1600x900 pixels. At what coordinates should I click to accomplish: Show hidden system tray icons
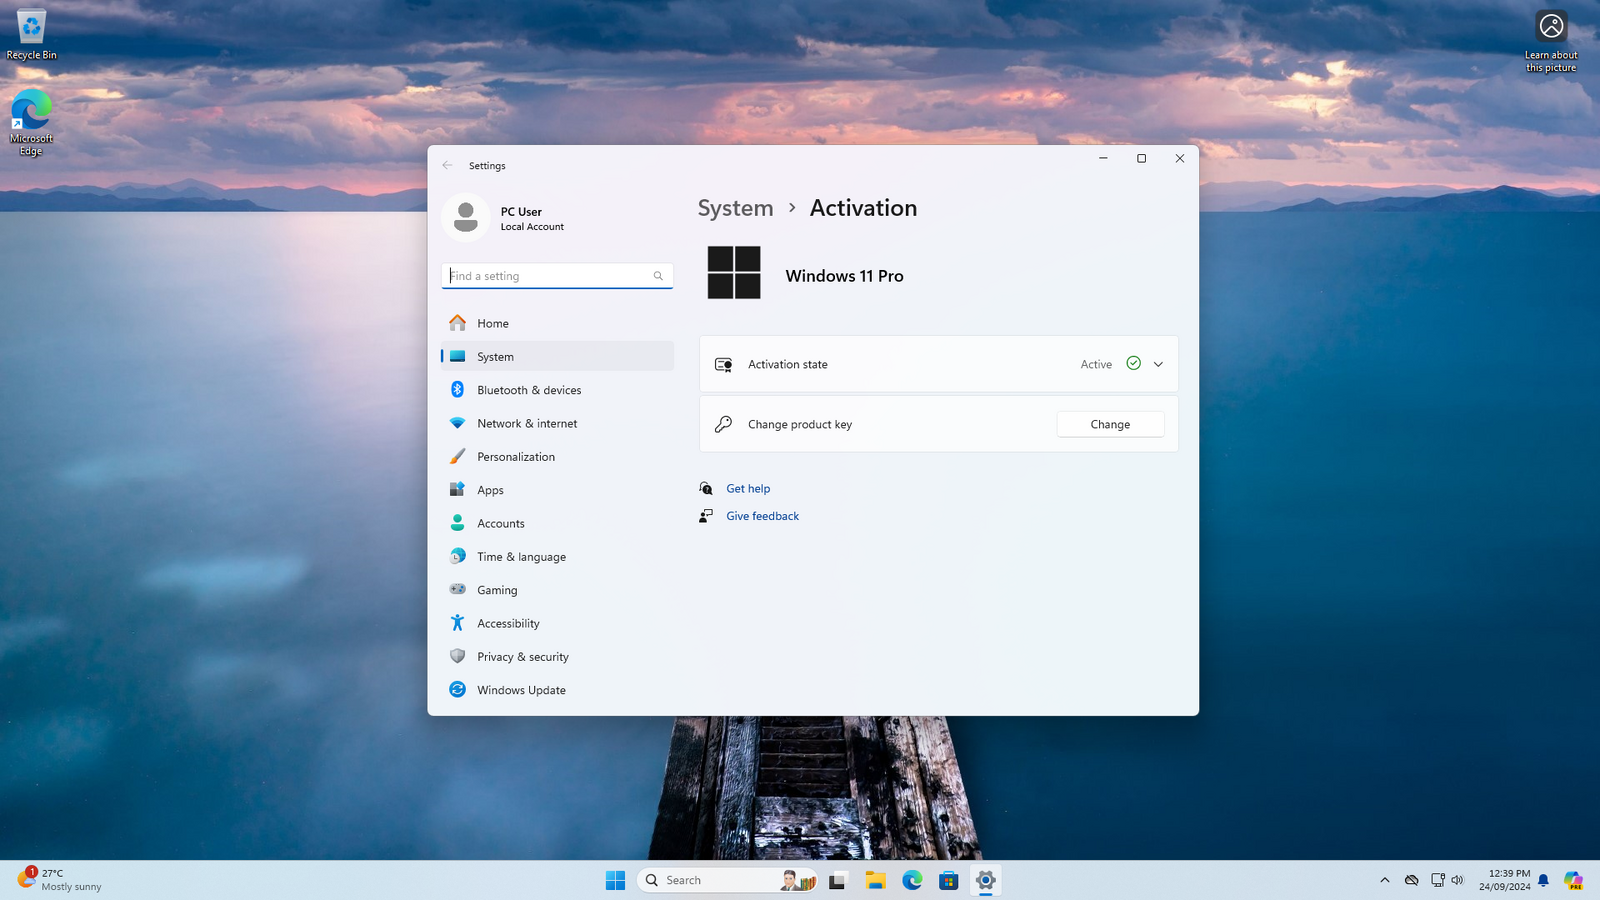coord(1385,880)
